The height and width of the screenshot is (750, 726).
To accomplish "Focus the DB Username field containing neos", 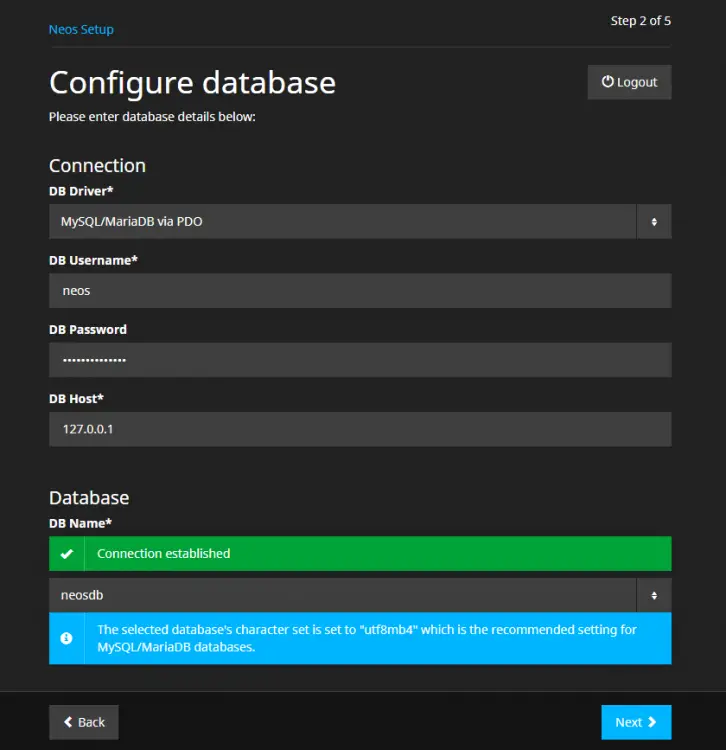I will 360,291.
